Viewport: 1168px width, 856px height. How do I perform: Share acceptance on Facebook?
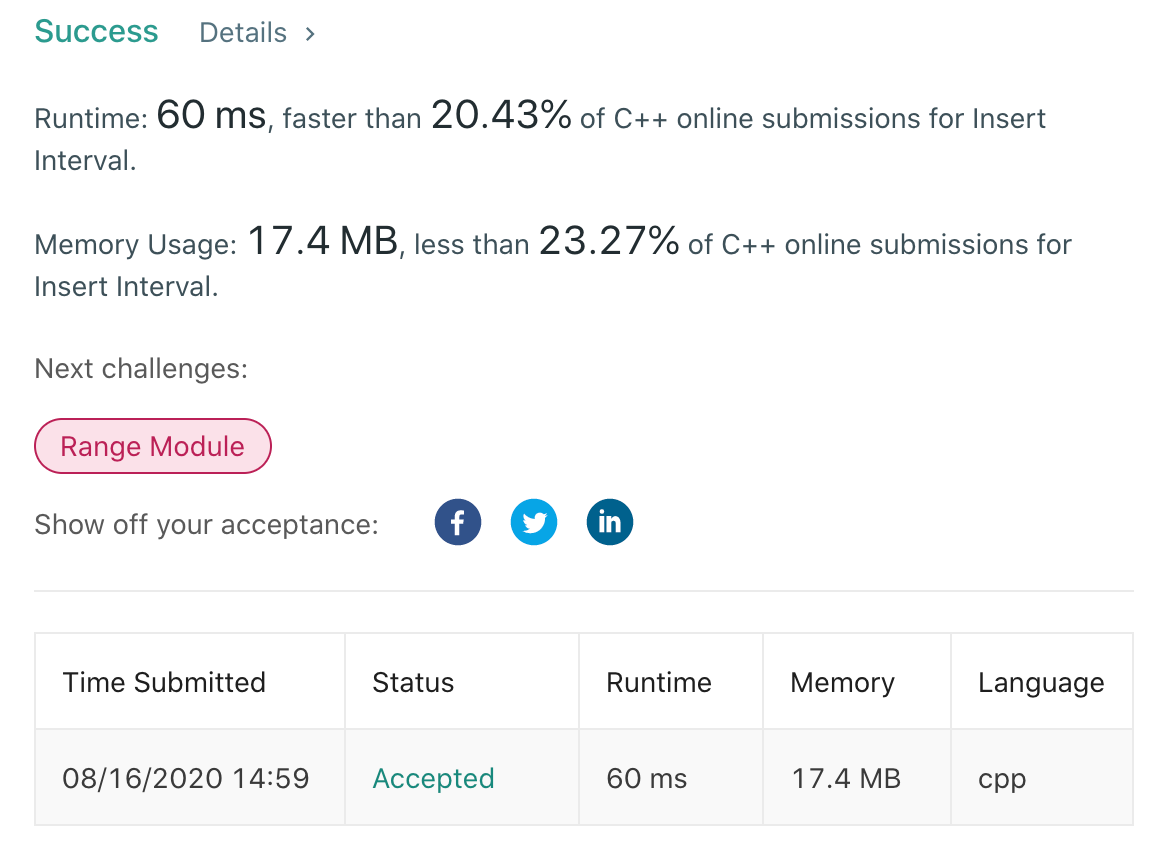(x=457, y=521)
